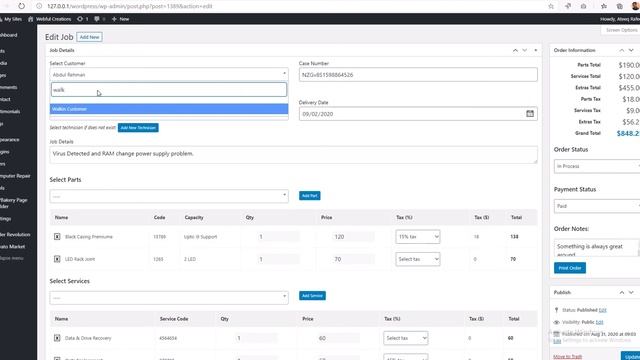Click the Qty field of Black Casing Premiume
The image size is (640, 360).
point(278,237)
